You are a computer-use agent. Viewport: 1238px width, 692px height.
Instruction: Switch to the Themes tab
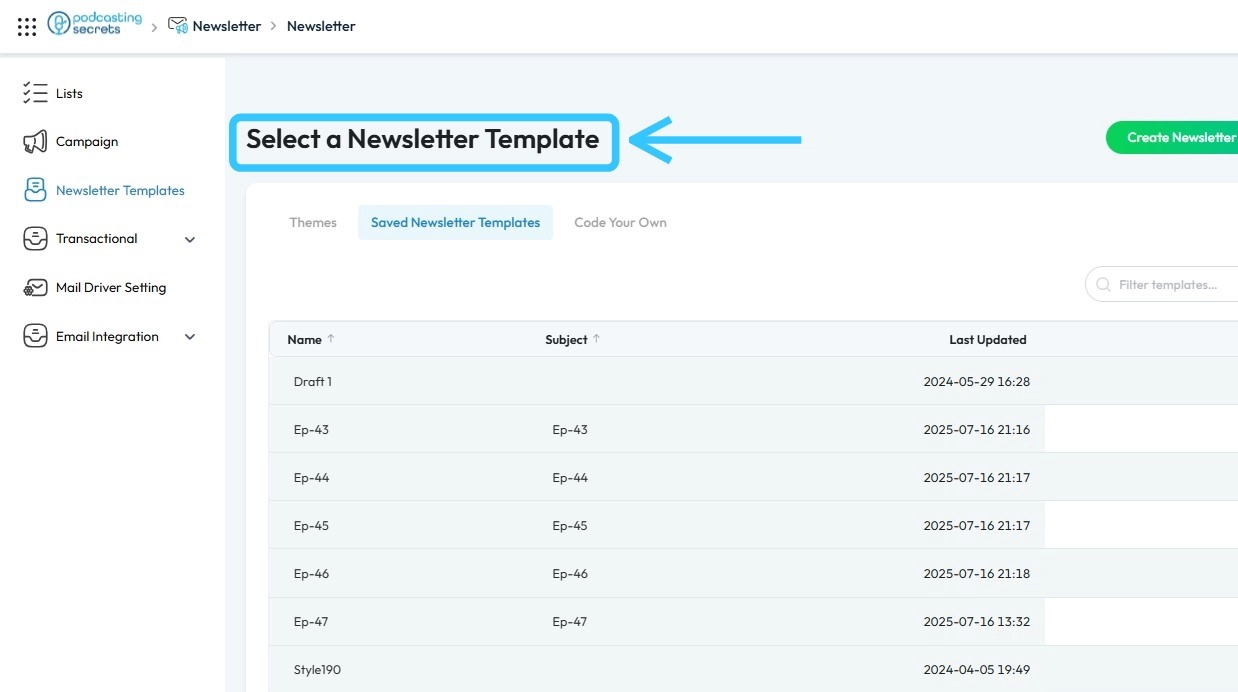point(313,223)
